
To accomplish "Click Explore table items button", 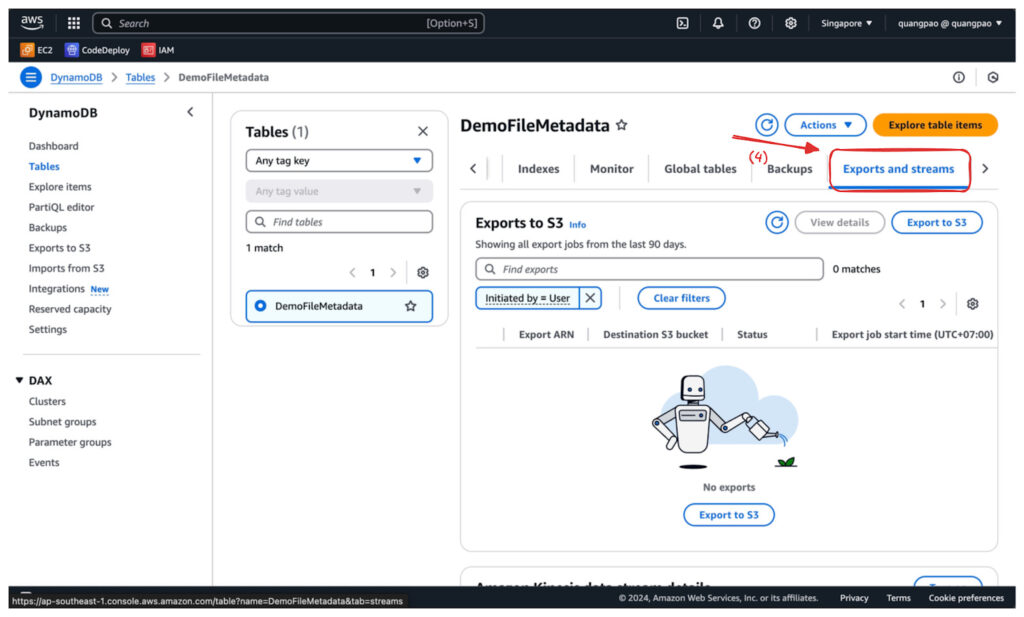I will click(x=935, y=125).
